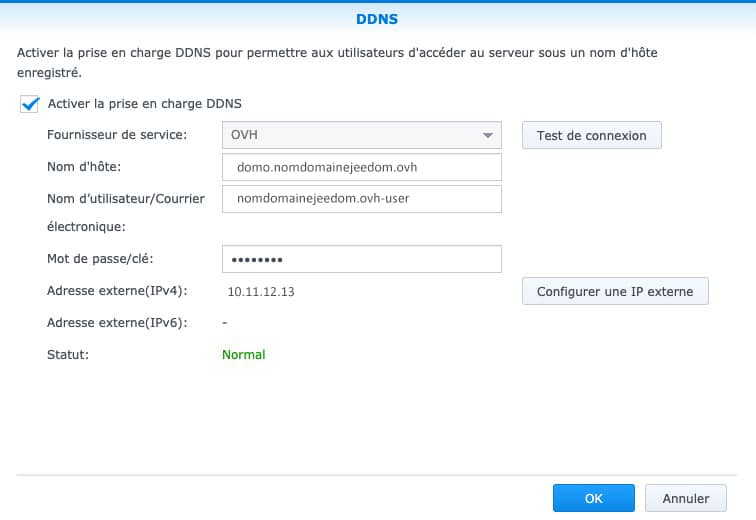
Task: Select the Mot de passe/clé password field
Action: [x=361, y=260]
